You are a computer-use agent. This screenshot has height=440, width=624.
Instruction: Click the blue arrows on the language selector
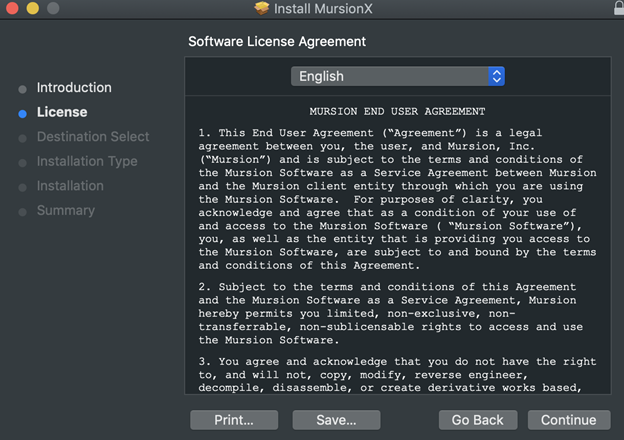coord(496,76)
